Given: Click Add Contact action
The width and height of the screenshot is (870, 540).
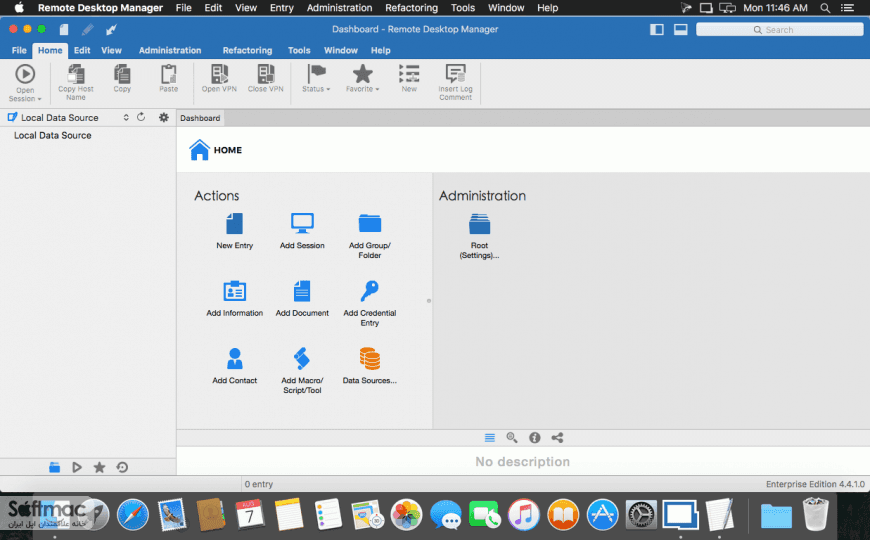Looking at the screenshot, I should [235, 366].
